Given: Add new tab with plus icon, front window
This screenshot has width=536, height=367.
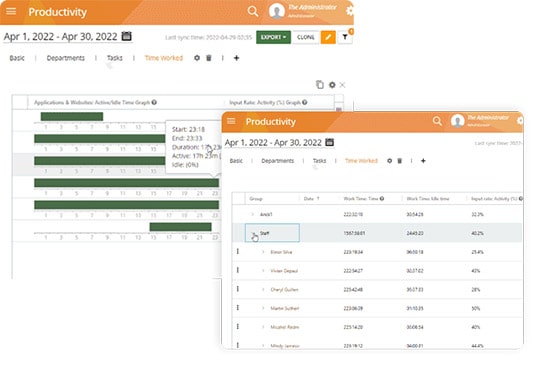Looking at the screenshot, I should point(423,161).
